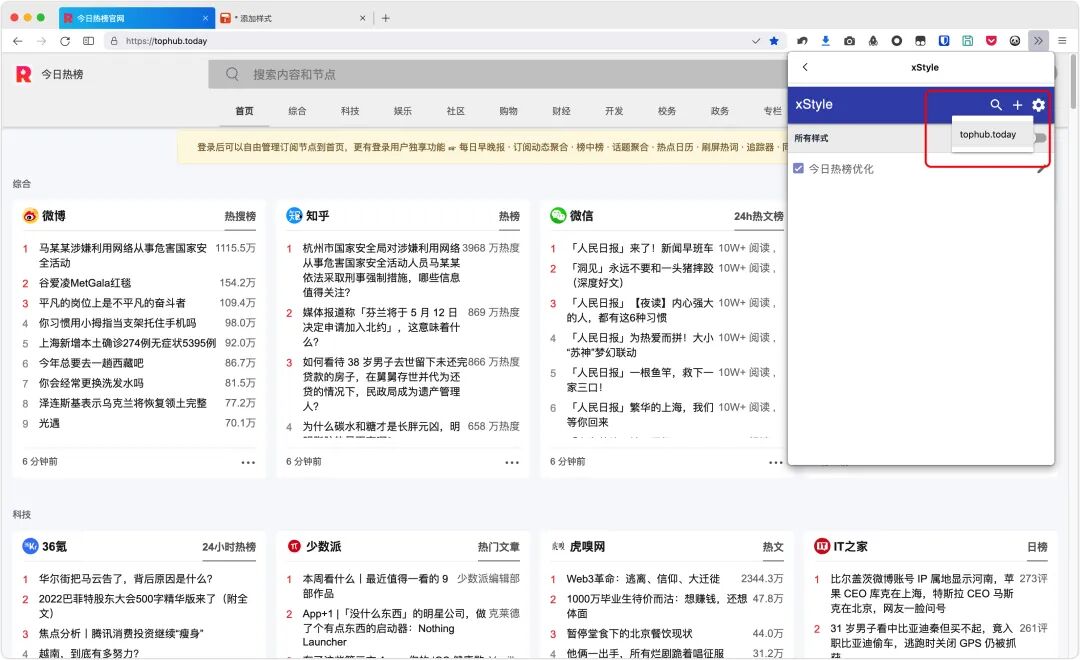Go back with the xStyle panel chevron

point(804,67)
